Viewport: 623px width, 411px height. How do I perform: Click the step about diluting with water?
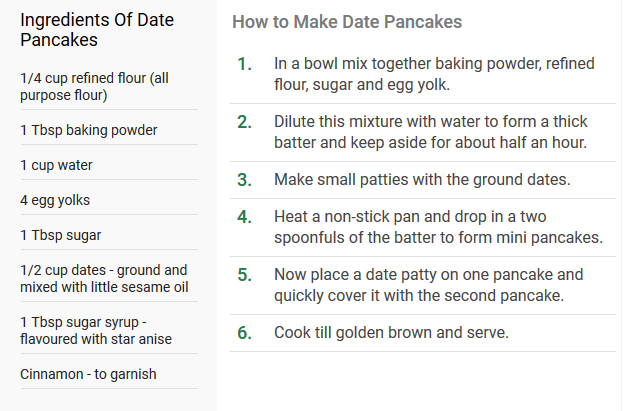(431, 132)
